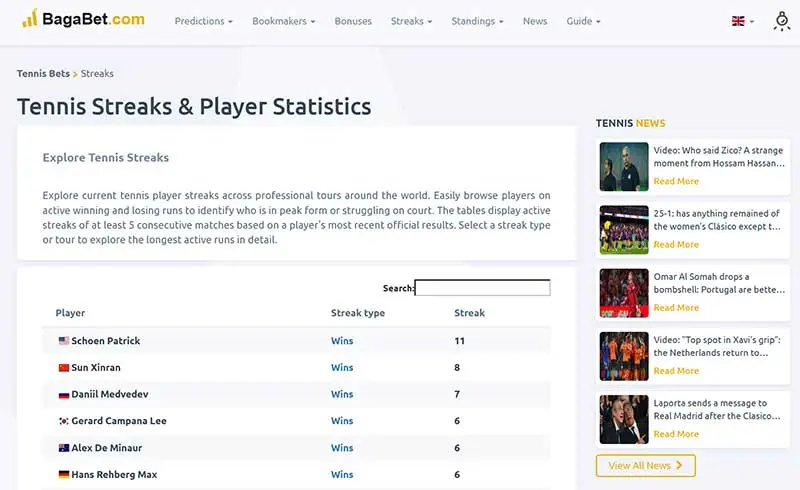Click Wins link for Alex De Minaur
Image resolution: width=800 pixels, height=490 pixels.
[342, 448]
